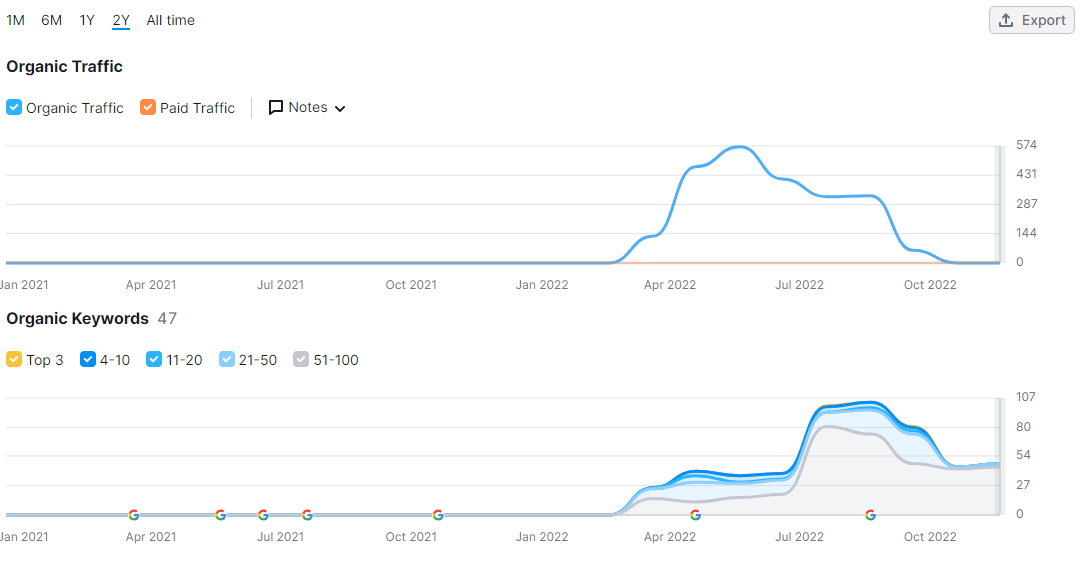Screen dimensions: 1080x577
Task: Open the Notes dropdown
Action: coord(307,107)
